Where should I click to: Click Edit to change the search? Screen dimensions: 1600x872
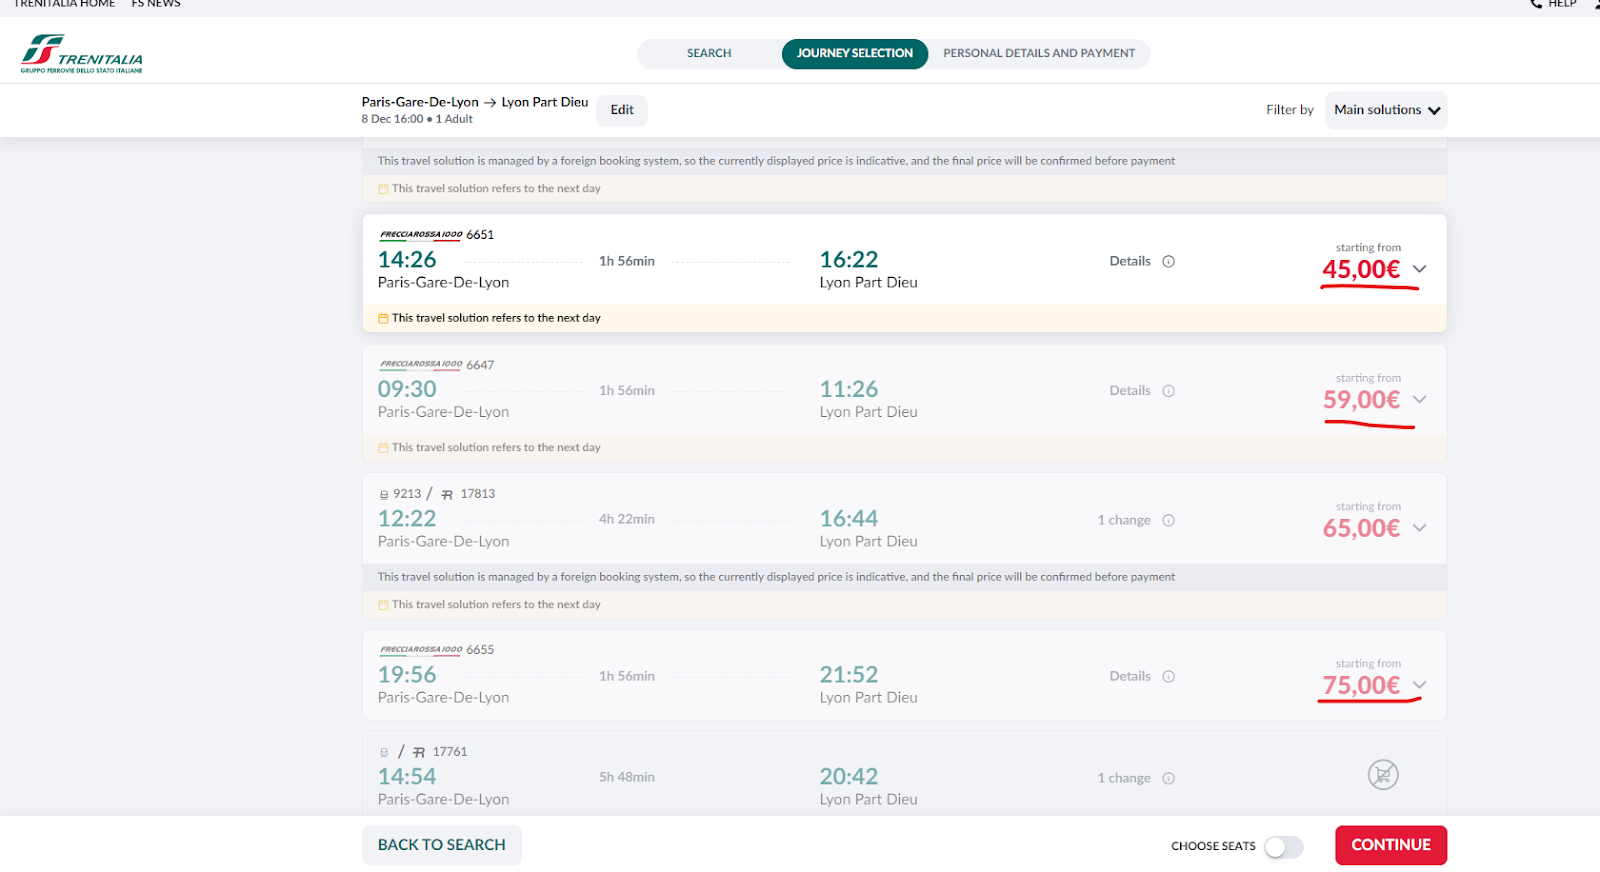pos(622,110)
